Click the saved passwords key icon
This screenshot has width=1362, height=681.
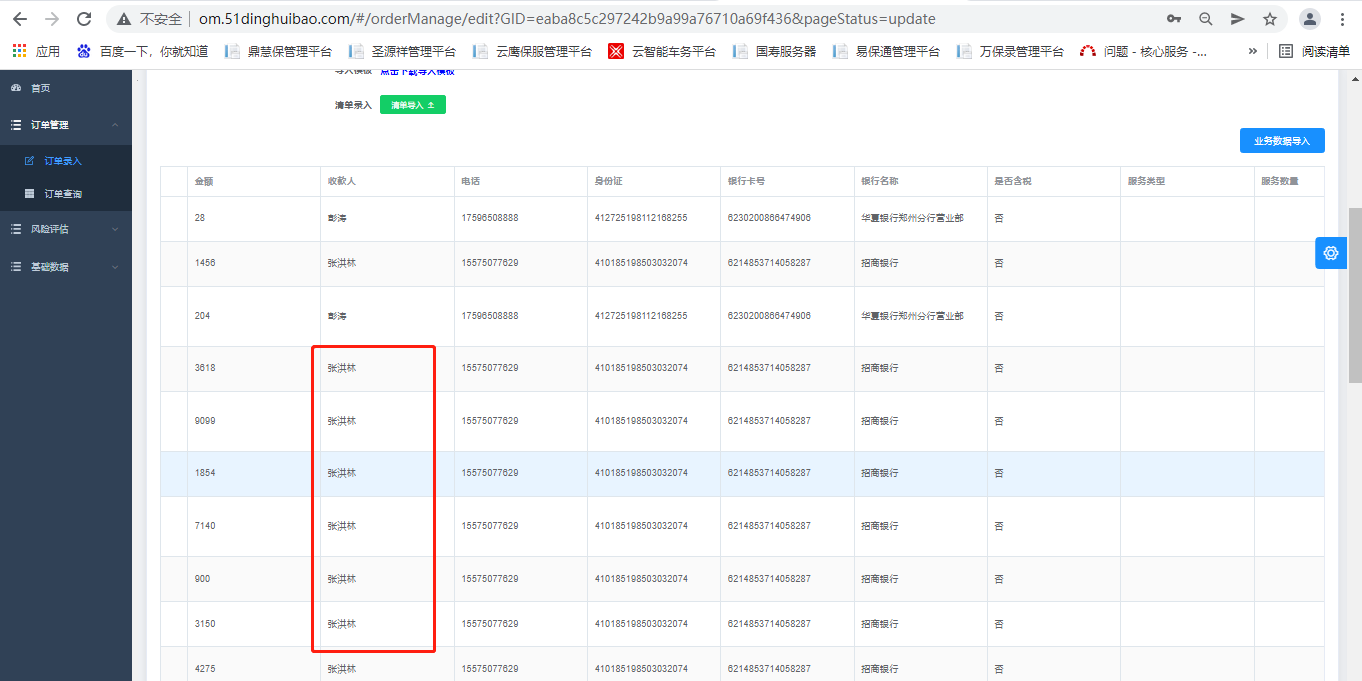pos(1174,19)
